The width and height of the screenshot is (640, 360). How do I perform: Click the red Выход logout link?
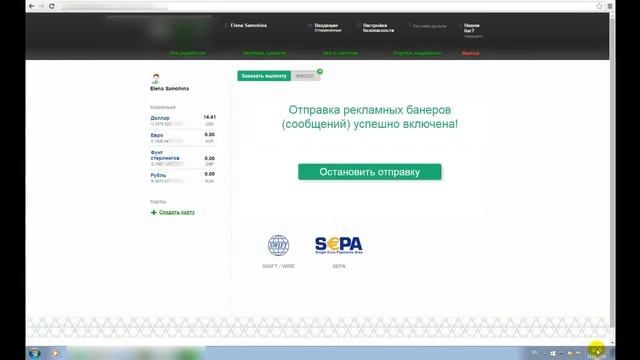[471, 53]
